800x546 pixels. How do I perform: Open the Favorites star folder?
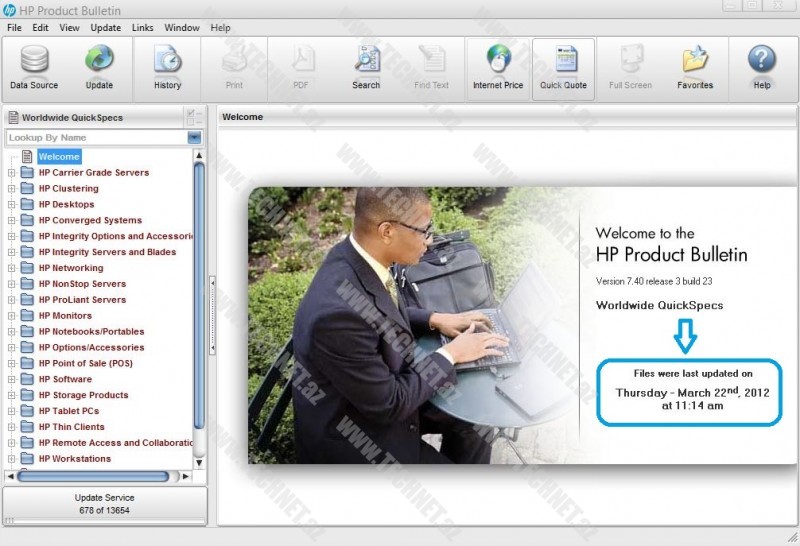tap(695, 58)
